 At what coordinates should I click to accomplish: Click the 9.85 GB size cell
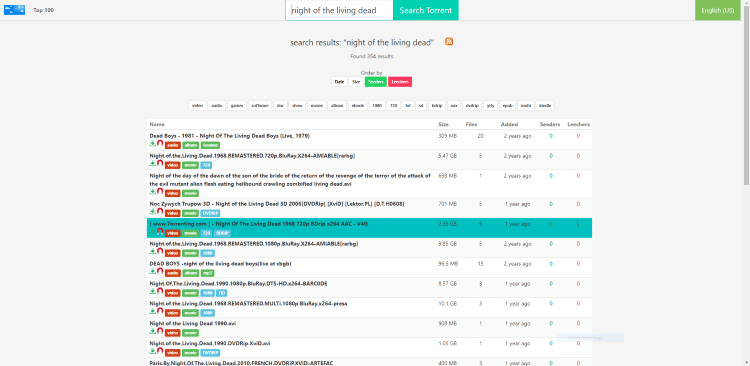click(x=448, y=244)
